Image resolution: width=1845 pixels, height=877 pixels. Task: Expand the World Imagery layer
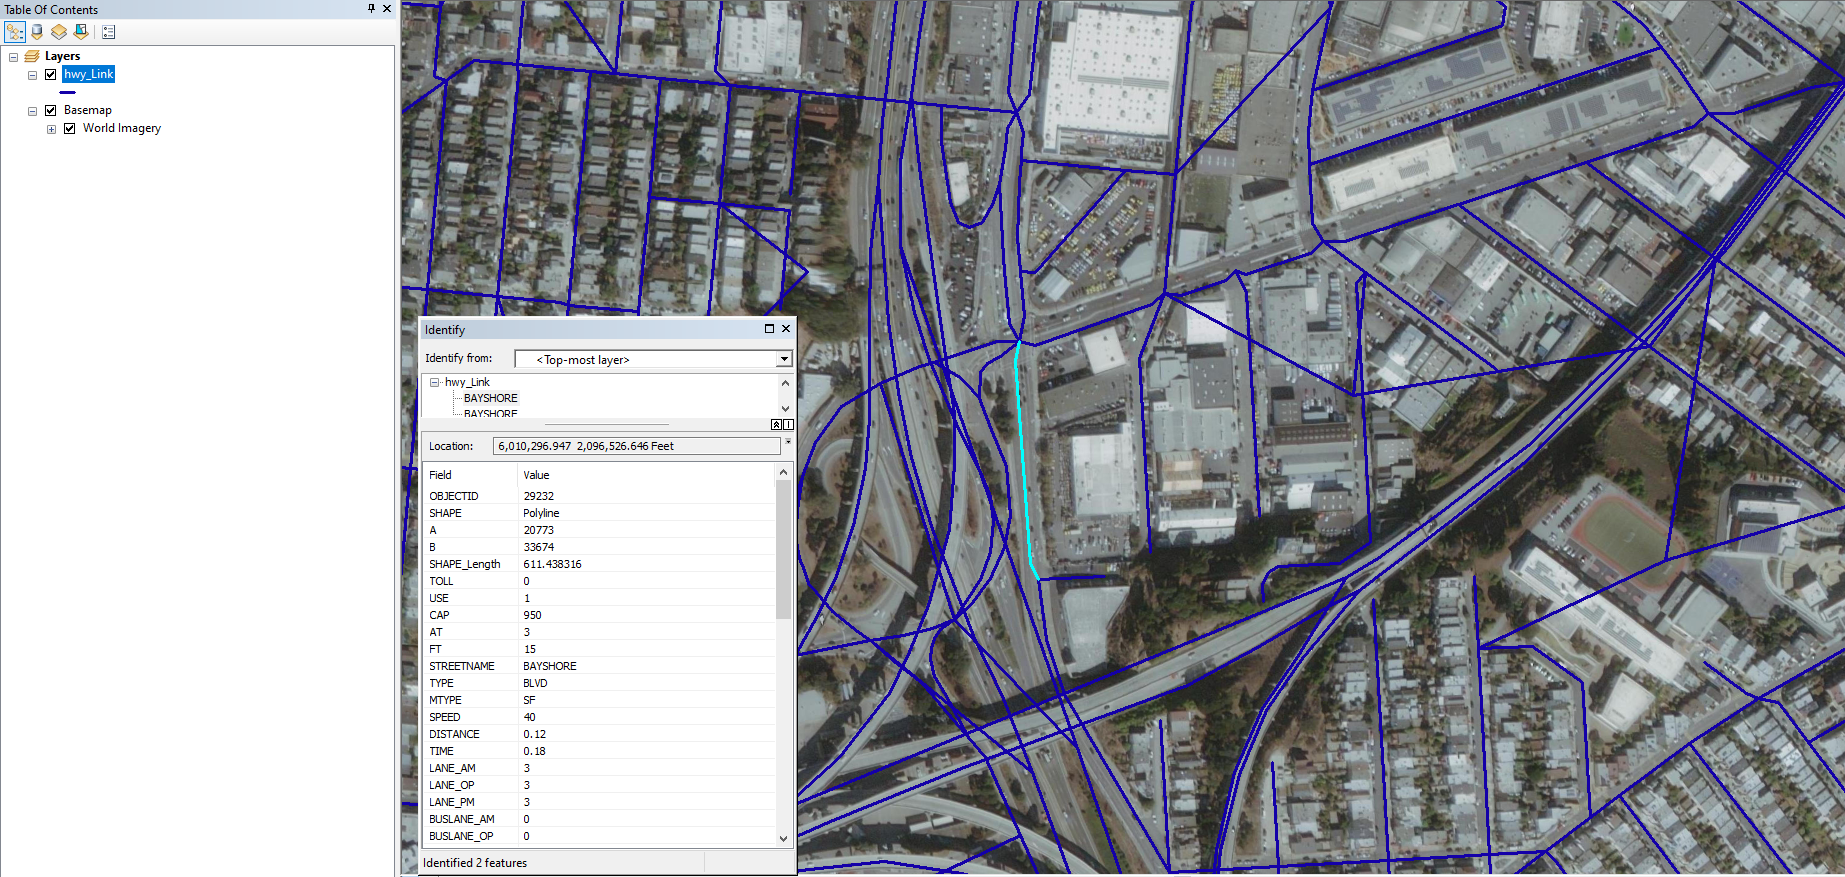(51, 129)
